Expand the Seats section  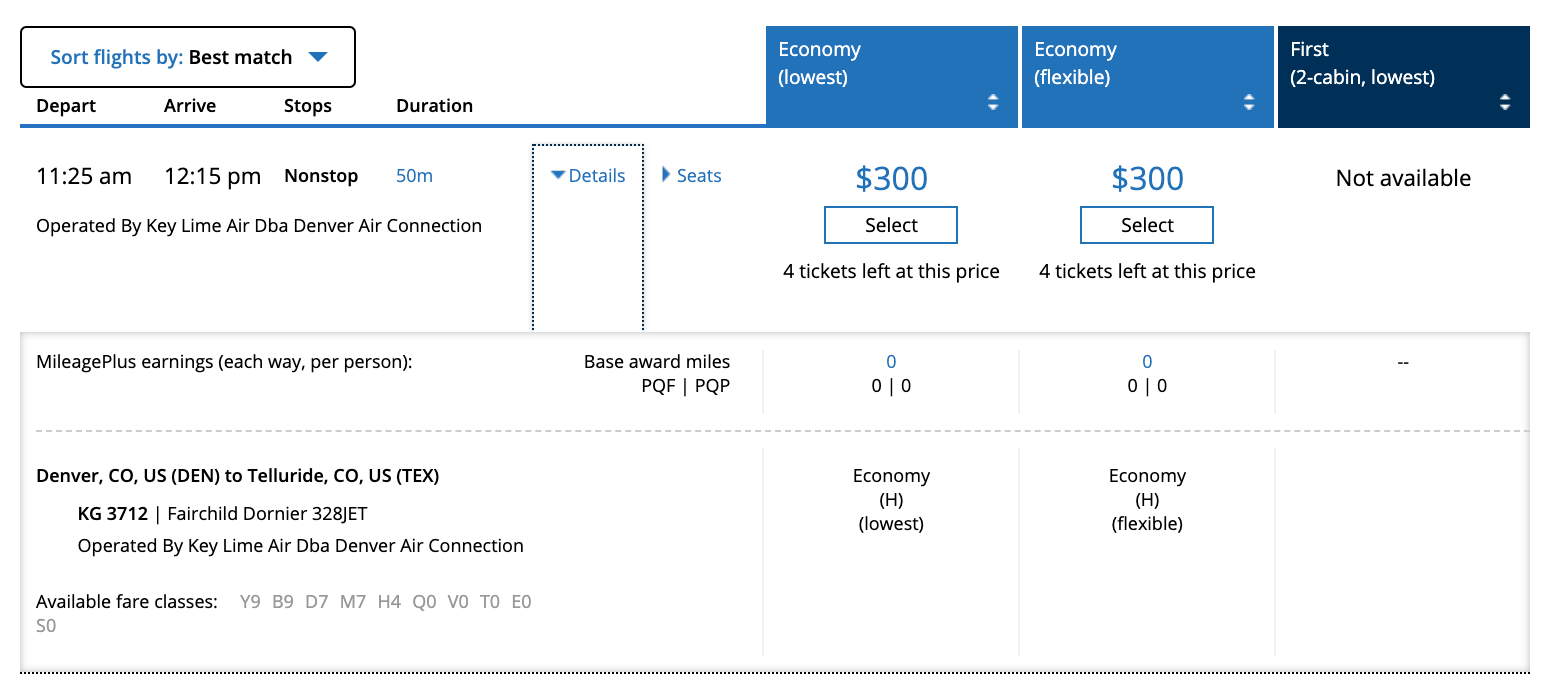pyautogui.click(x=692, y=176)
